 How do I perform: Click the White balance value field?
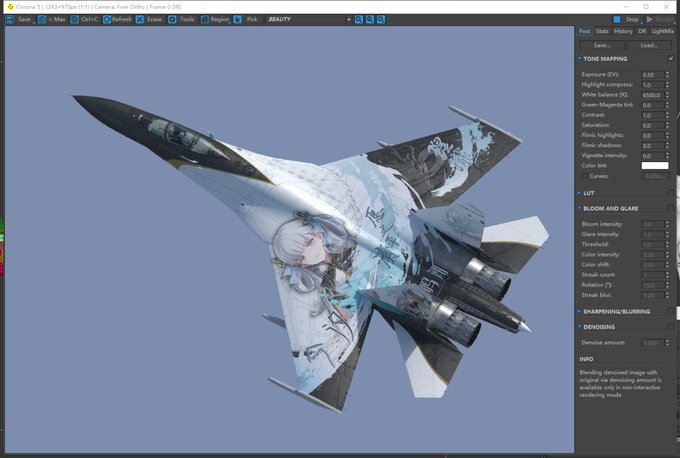(x=653, y=95)
